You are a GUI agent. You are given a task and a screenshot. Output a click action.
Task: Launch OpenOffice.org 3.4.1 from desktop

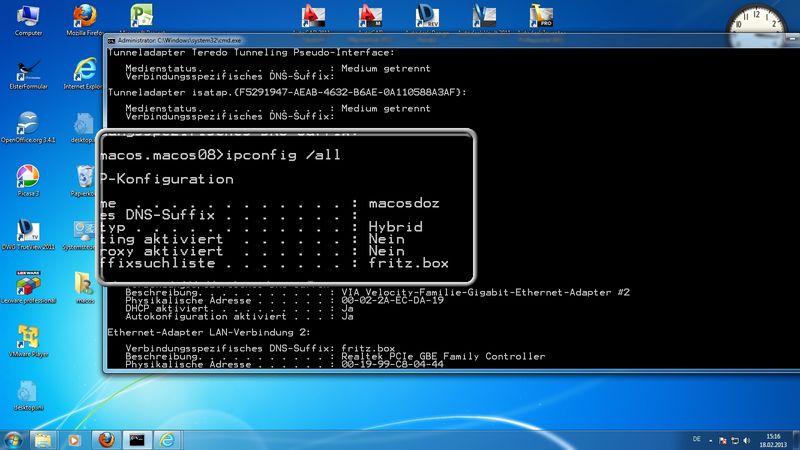[28, 124]
